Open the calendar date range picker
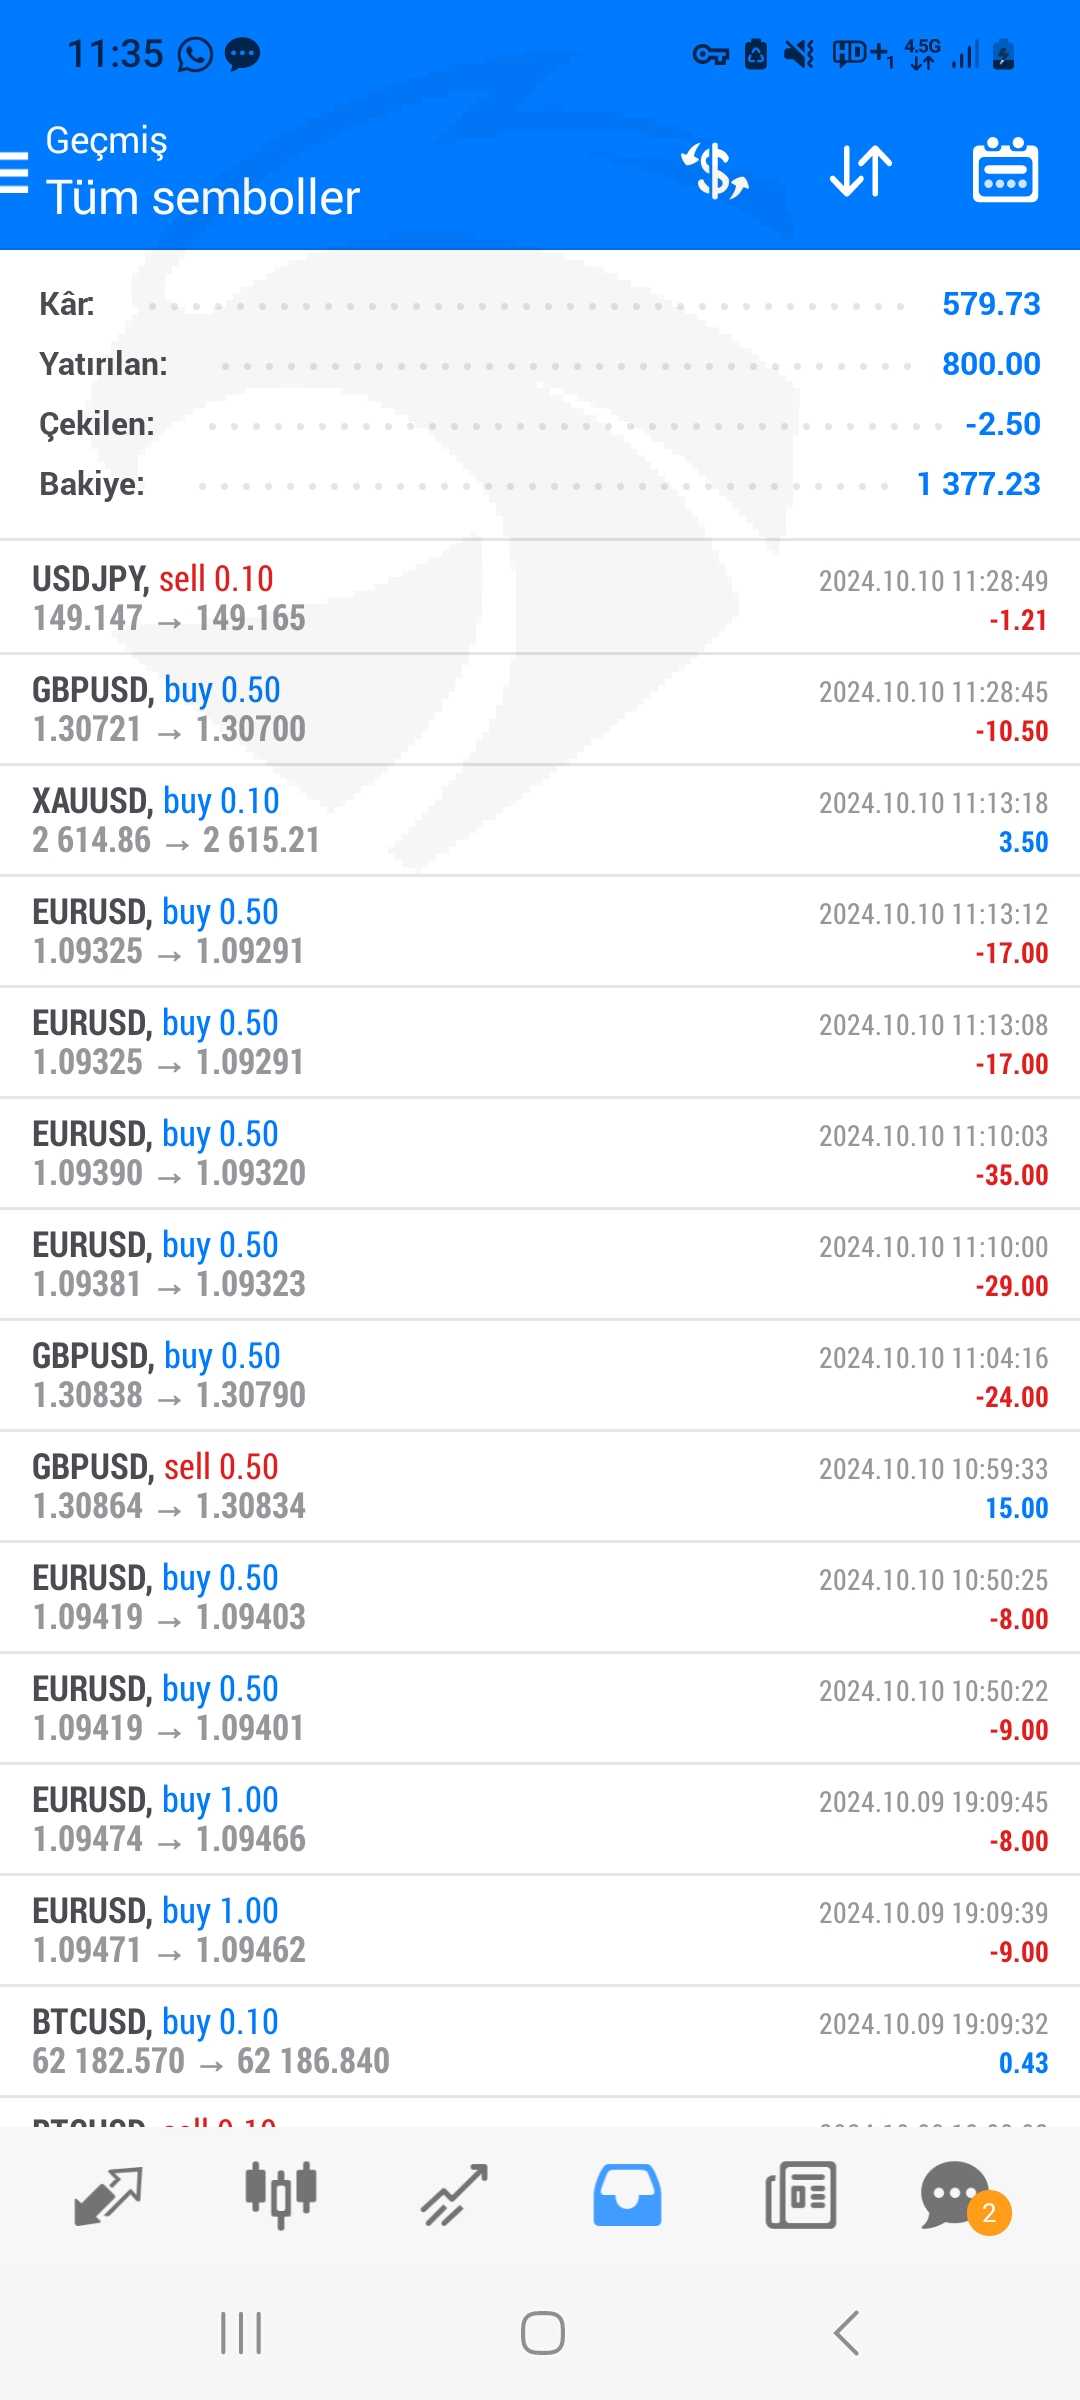Viewport: 1080px width, 2400px height. [x=1005, y=171]
